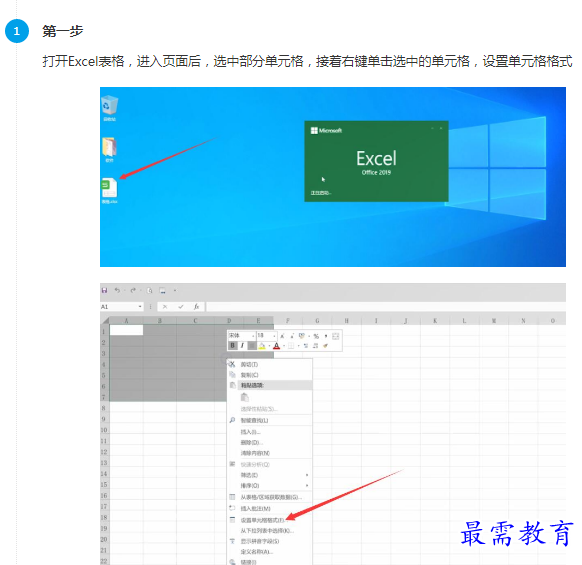
Task: Click the Decrease Decimal icon in mini toolbar
Action: [x=315, y=346]
